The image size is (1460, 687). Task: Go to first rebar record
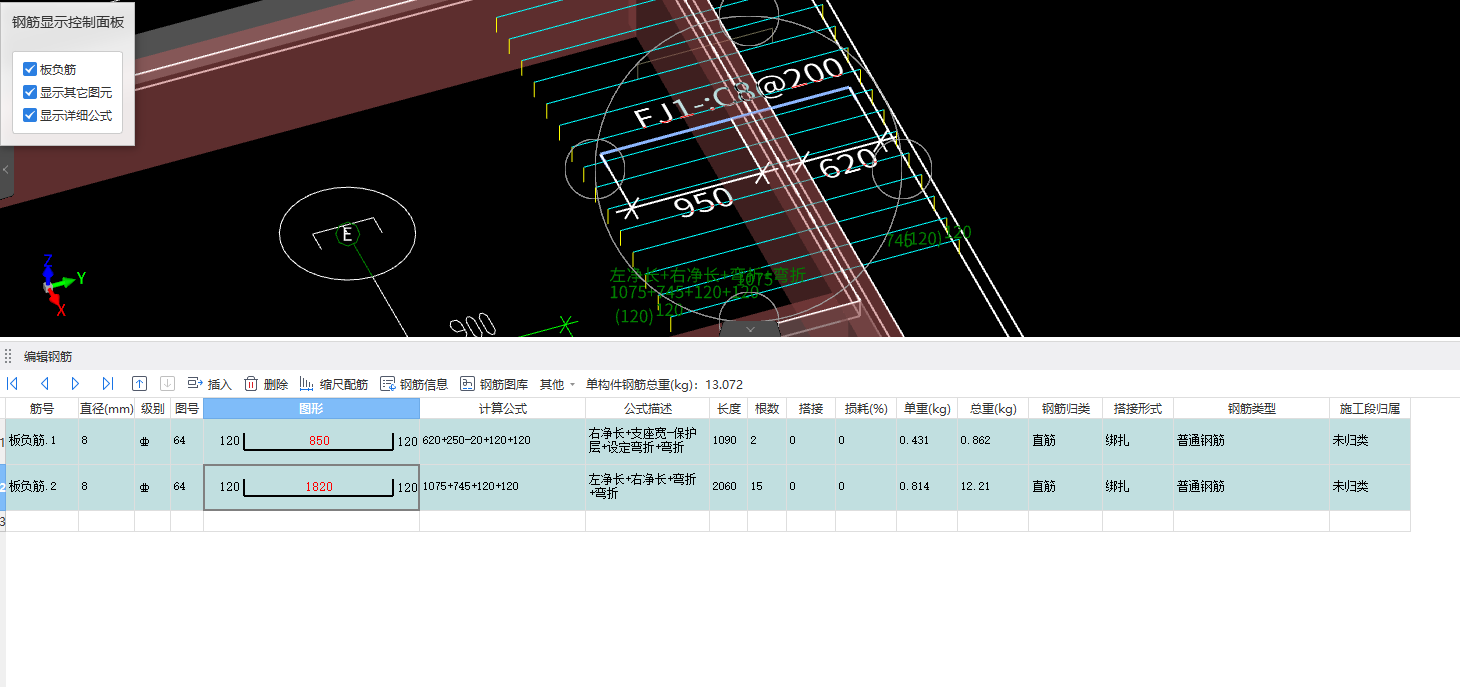tap(12, 384)
